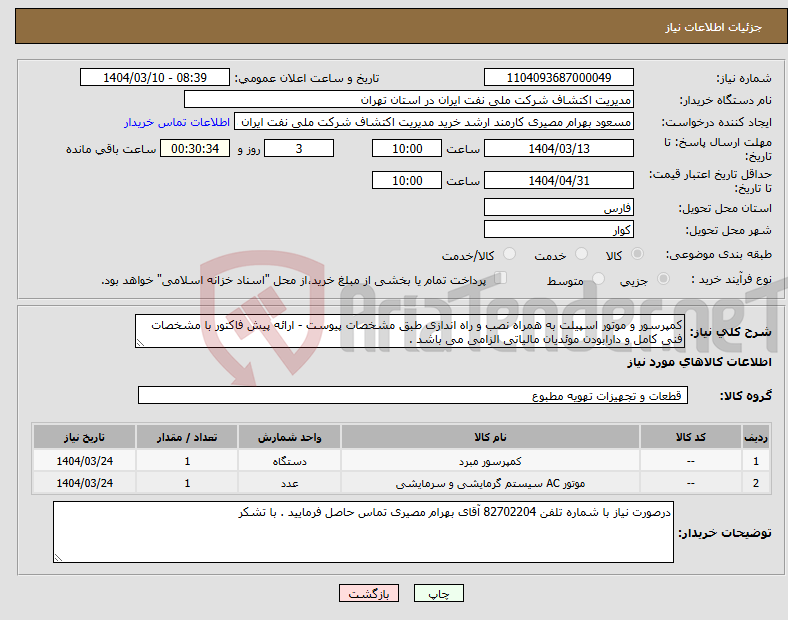
Task: Click the گروه کالا field قطعات و تجهیزات تهویه مطبوع
Action: (x=413, y=395)
